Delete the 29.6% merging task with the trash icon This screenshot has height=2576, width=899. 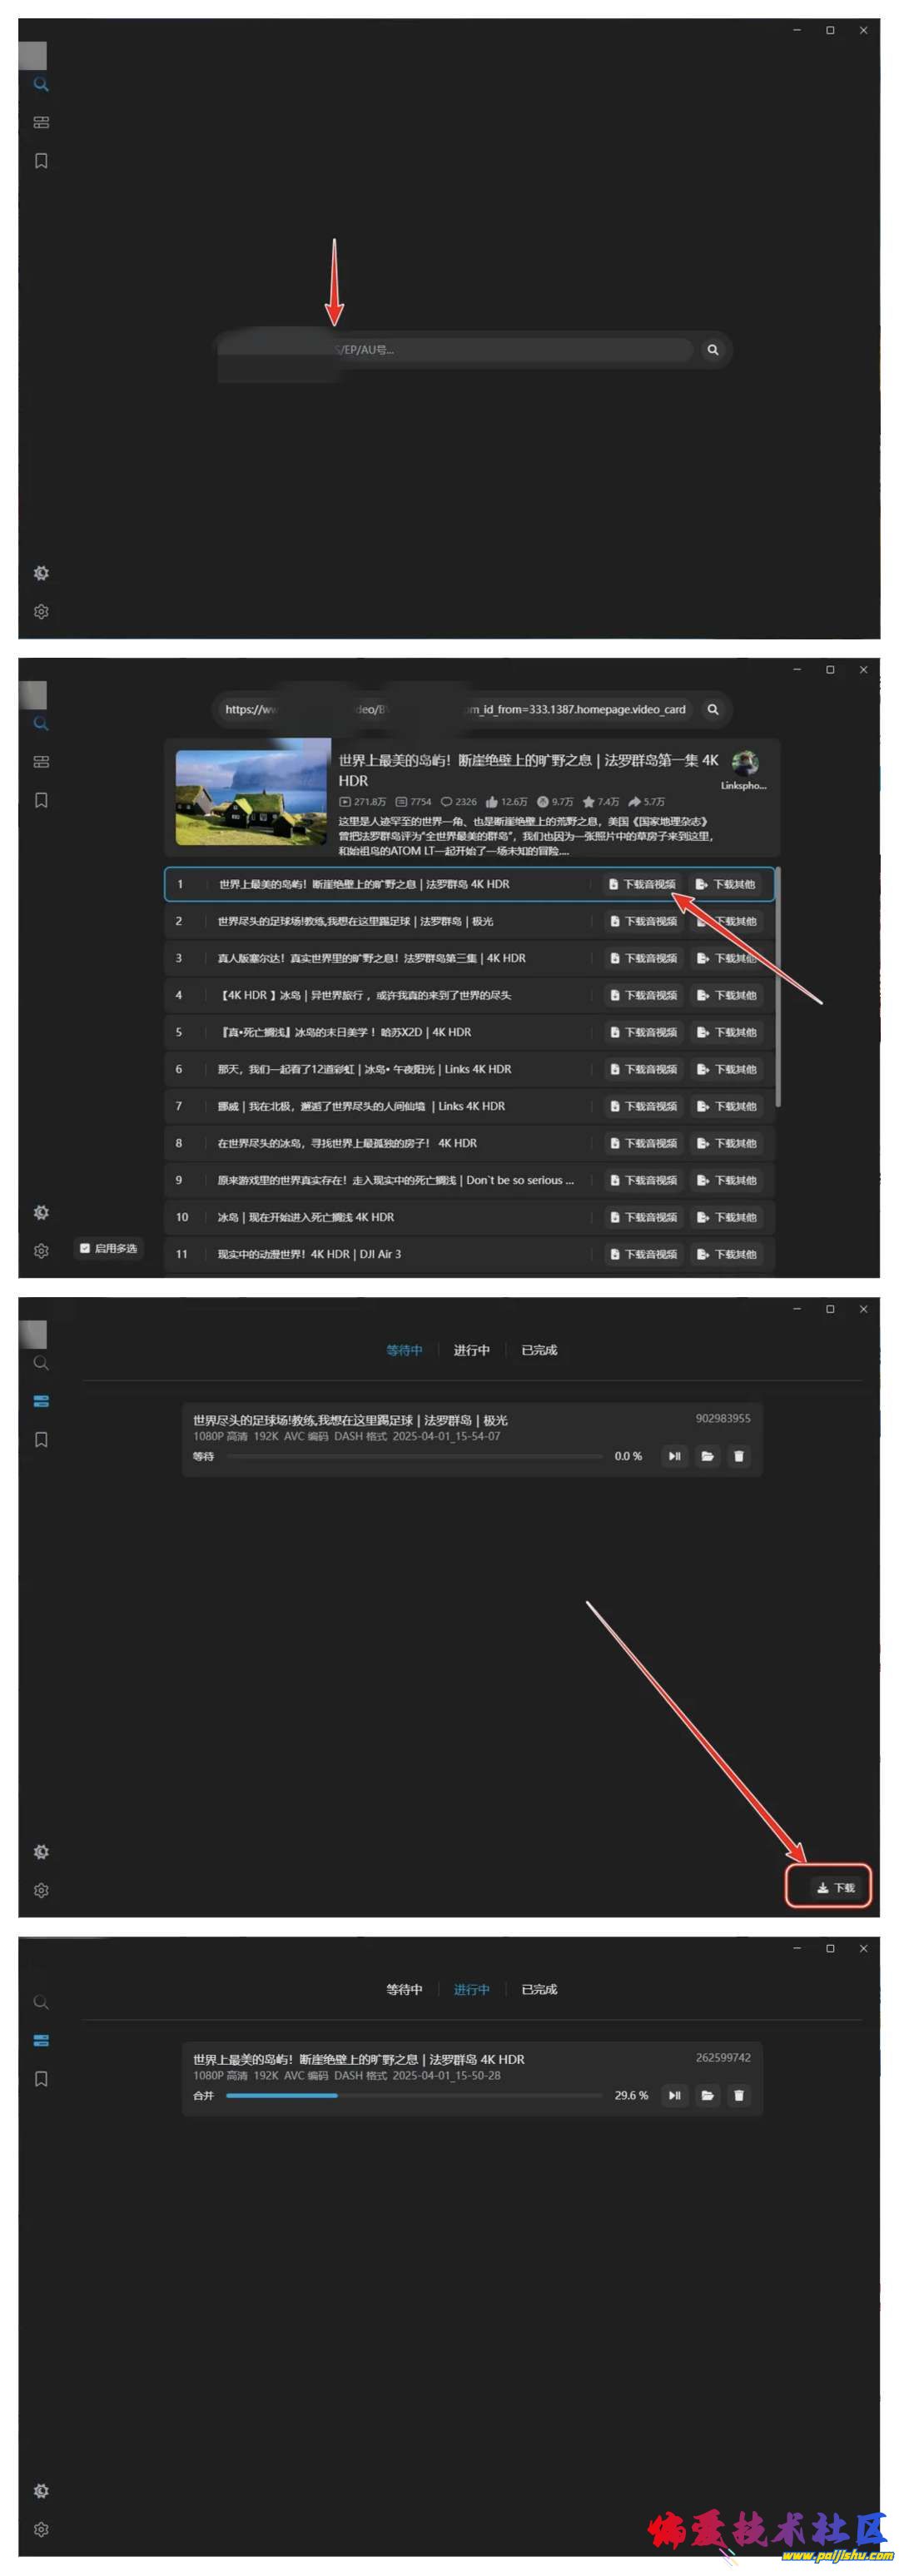click(739, 2095)
